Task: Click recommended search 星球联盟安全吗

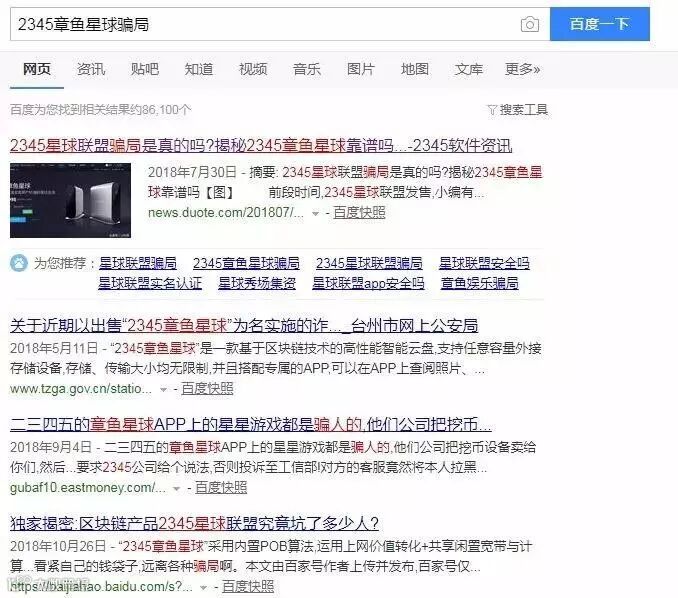Action: (484, 263)
